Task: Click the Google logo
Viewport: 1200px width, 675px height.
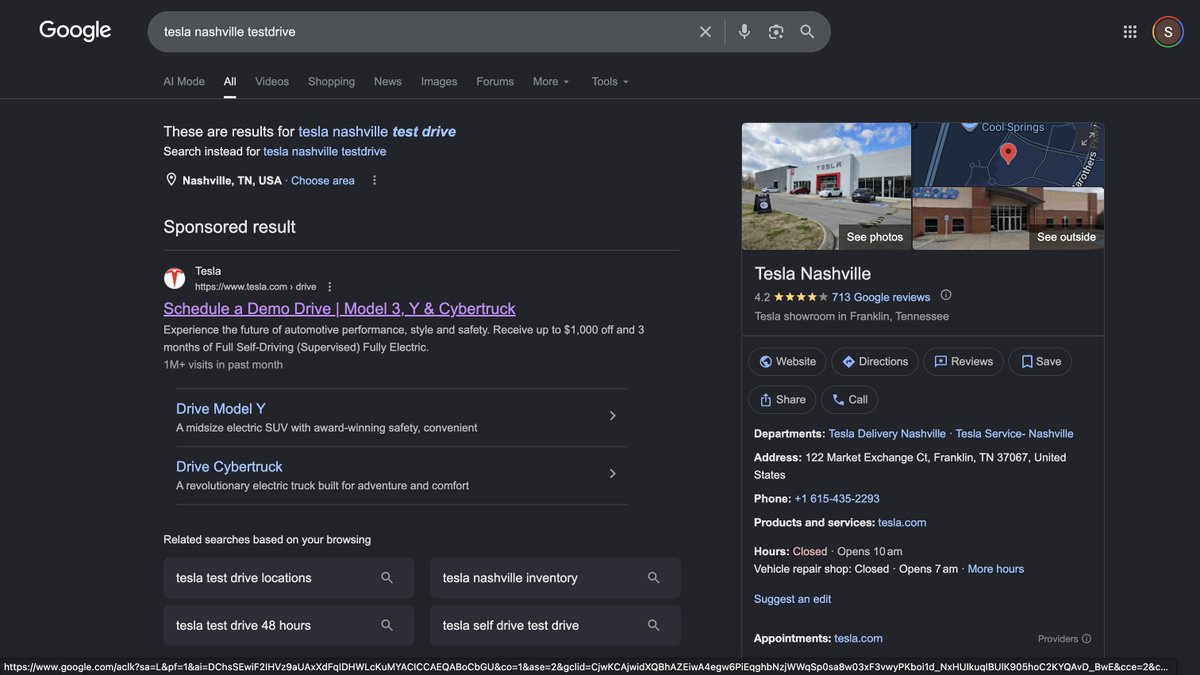Action: (x=75, y=31)
